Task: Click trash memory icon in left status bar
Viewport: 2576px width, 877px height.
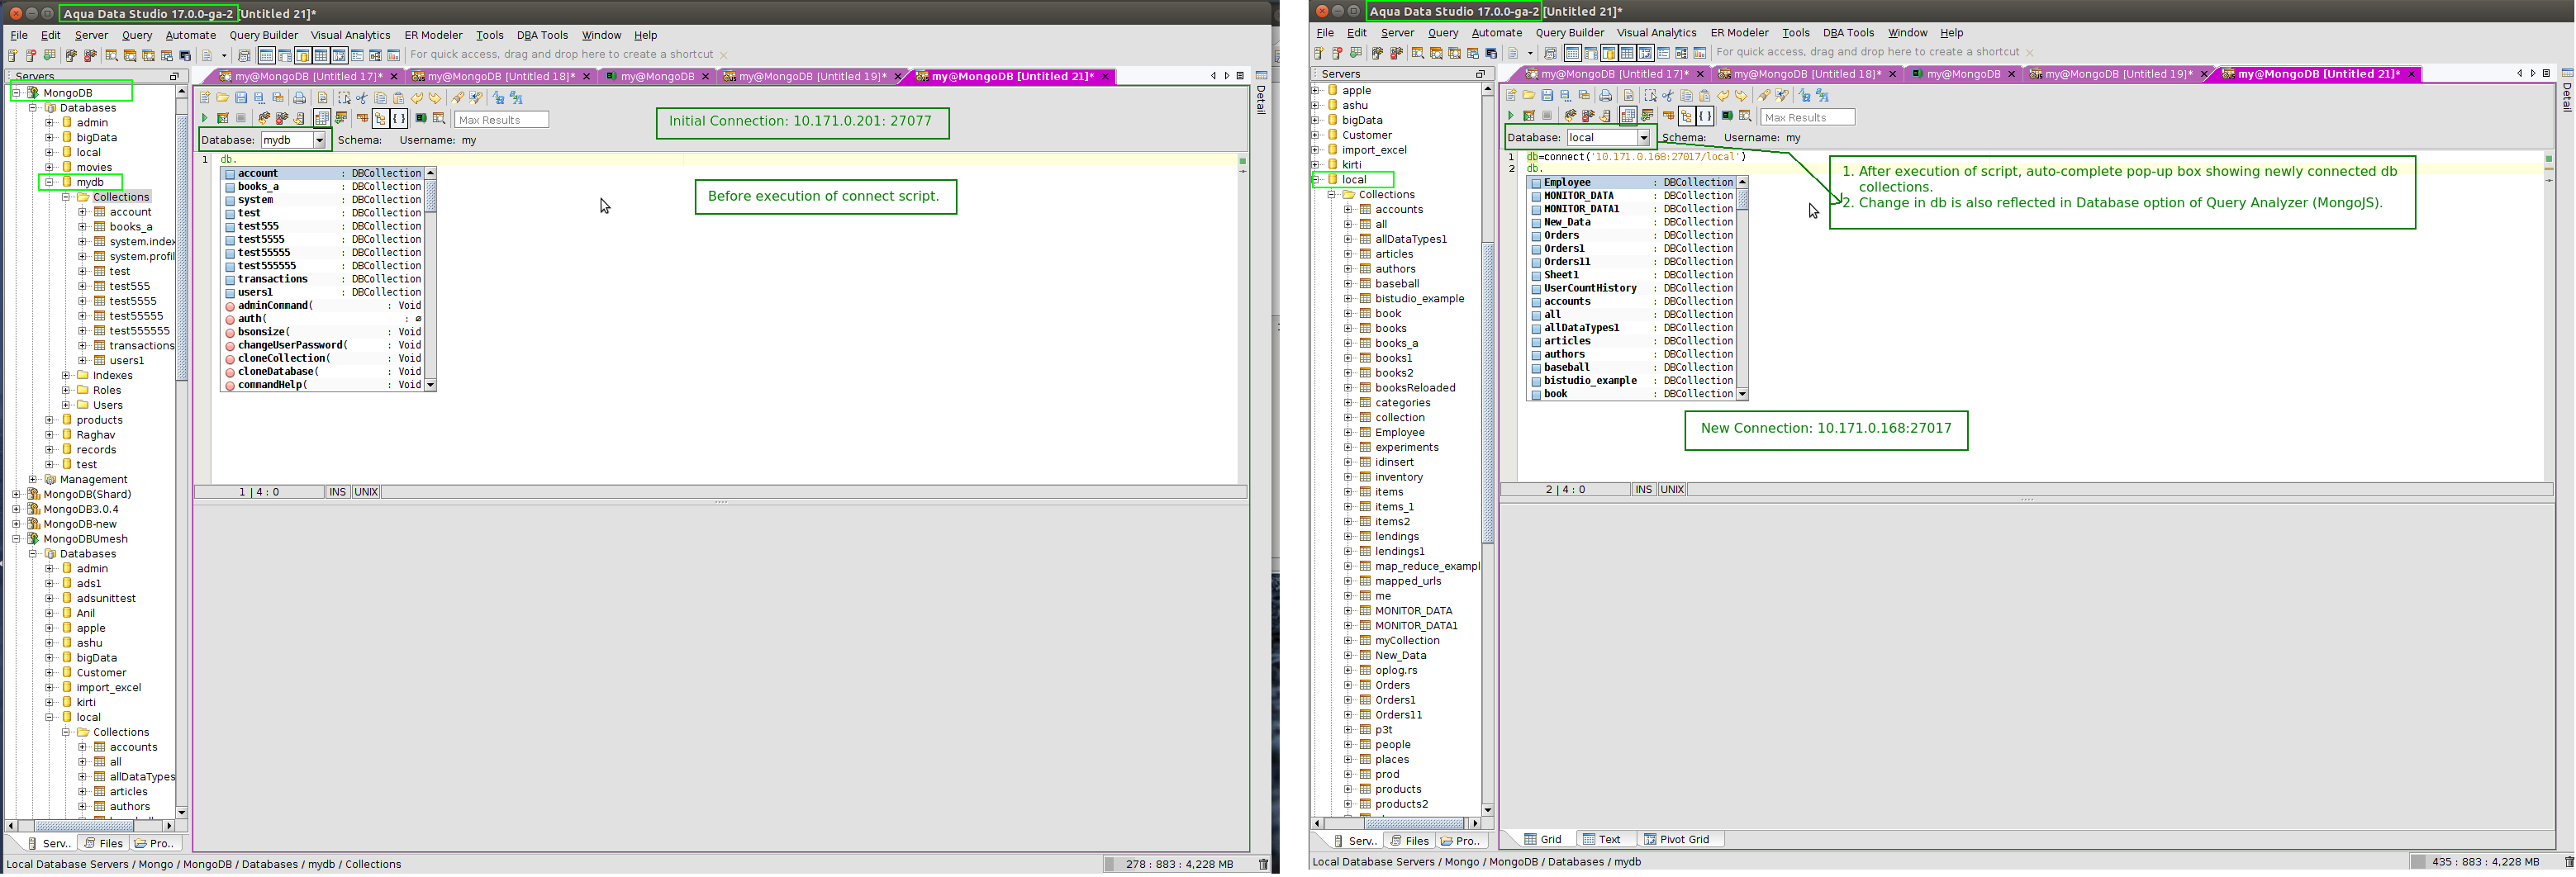Action: pyautogui.click(x=1263, y=864)
